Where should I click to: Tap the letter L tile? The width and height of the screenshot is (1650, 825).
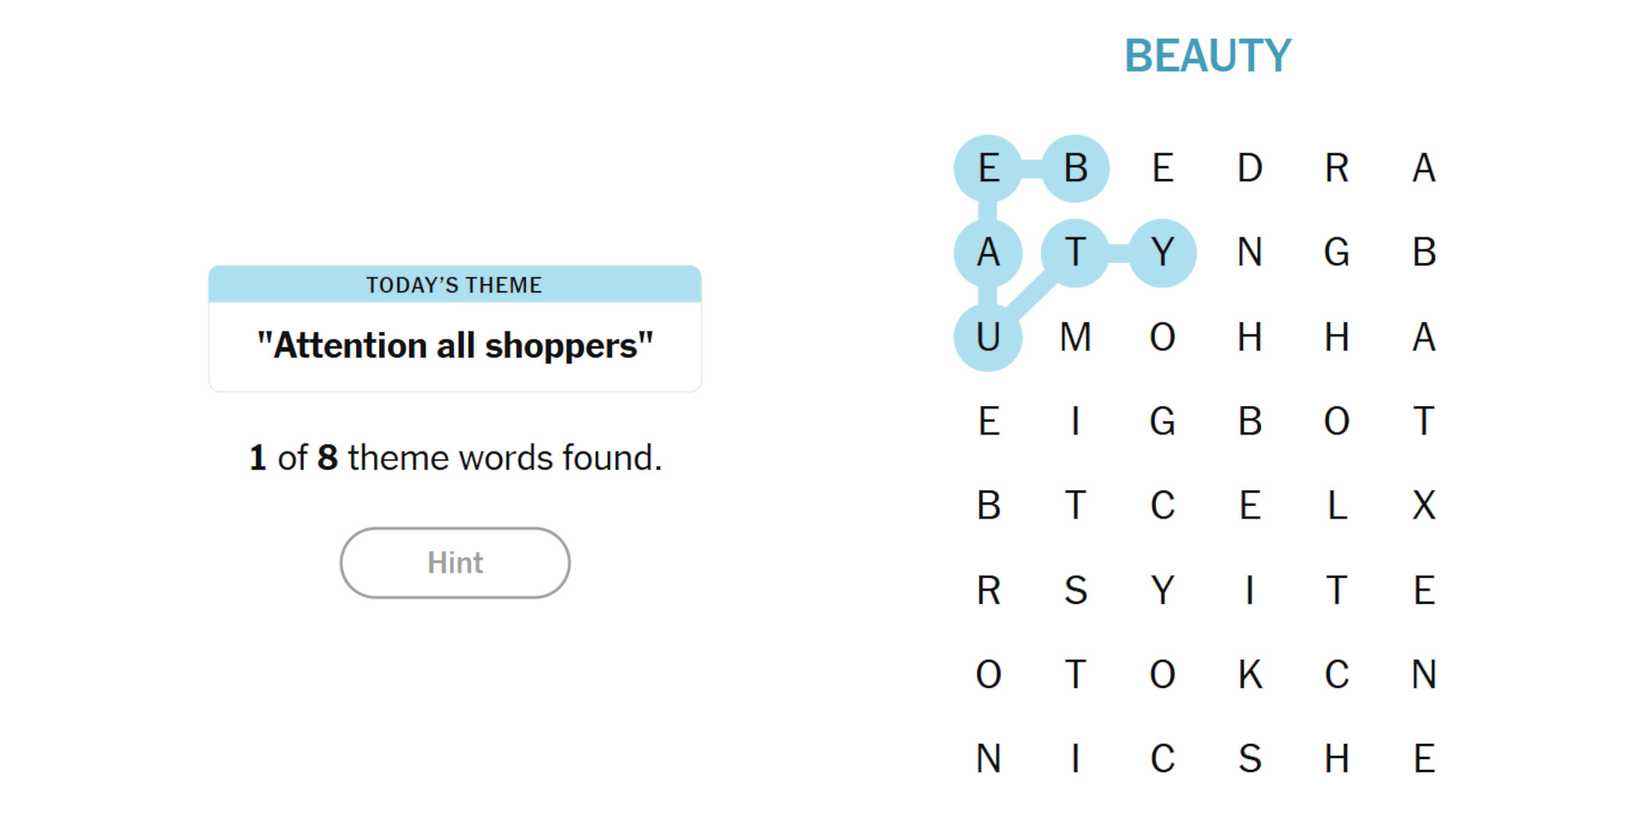click(x=1336, y=506)
